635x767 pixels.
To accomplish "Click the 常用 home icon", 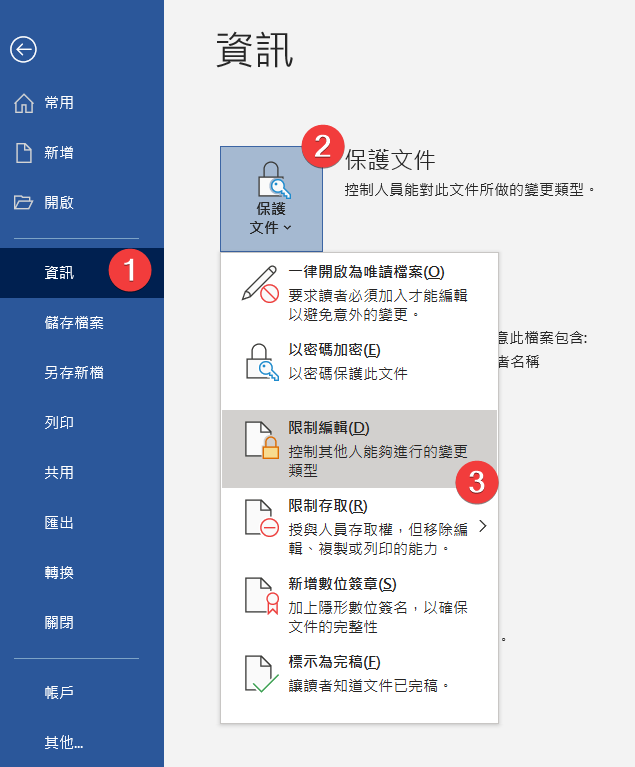I will point(23,103).
